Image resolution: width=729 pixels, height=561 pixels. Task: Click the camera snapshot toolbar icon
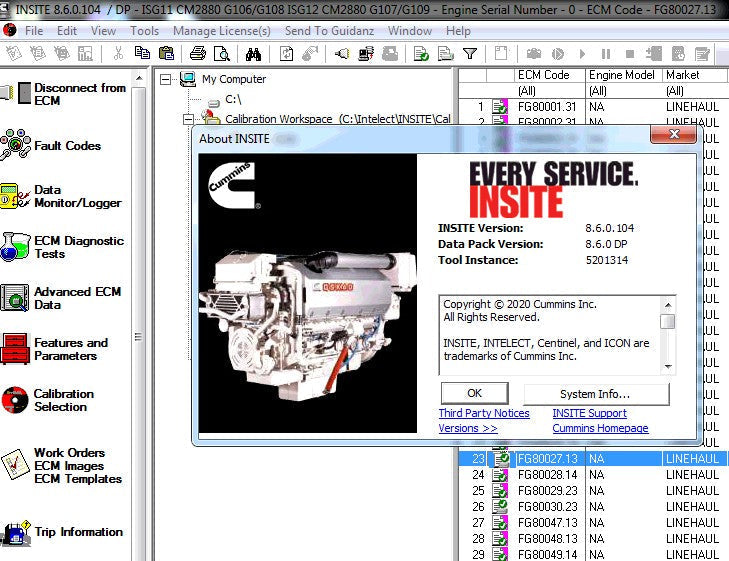coord(534,54)
